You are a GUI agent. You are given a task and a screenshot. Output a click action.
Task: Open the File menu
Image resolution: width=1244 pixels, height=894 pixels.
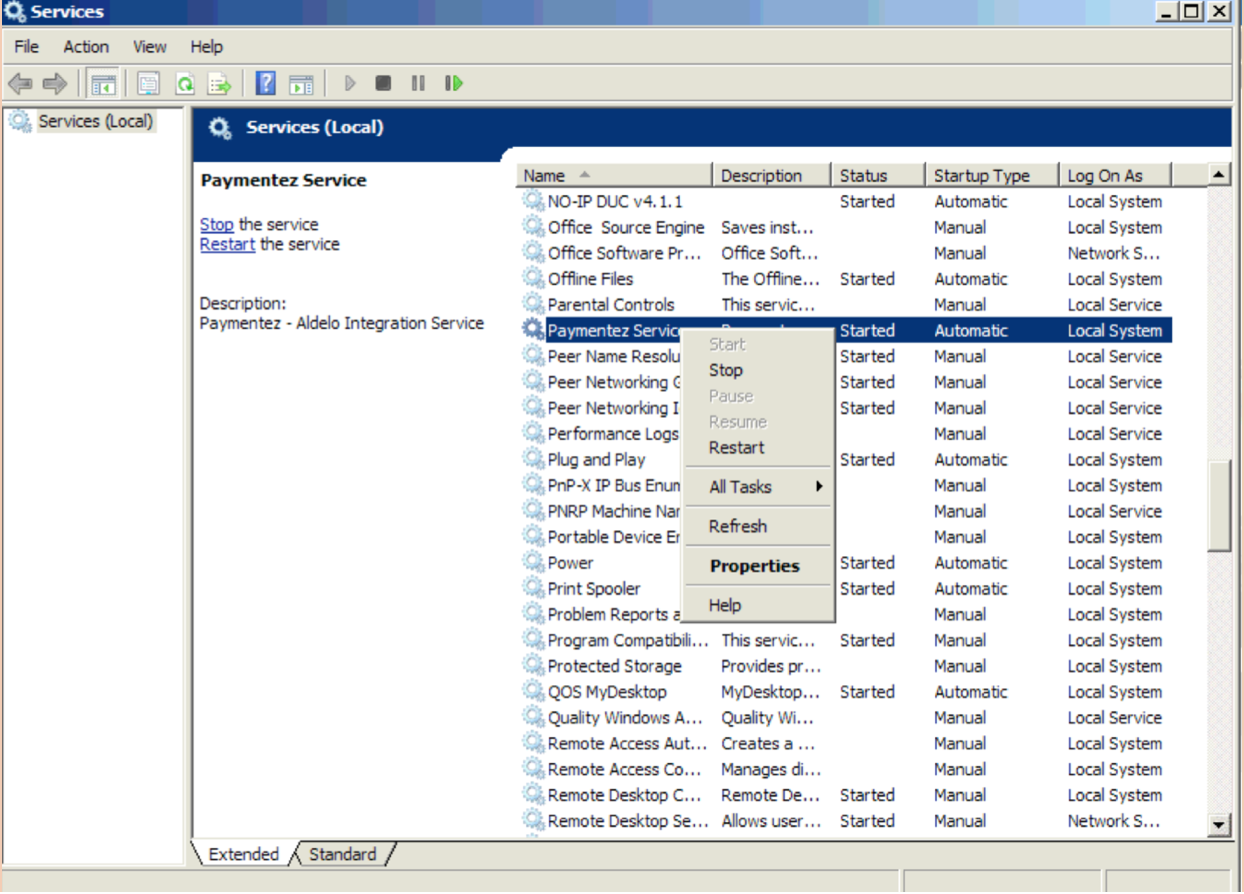(x=27, y=47)
